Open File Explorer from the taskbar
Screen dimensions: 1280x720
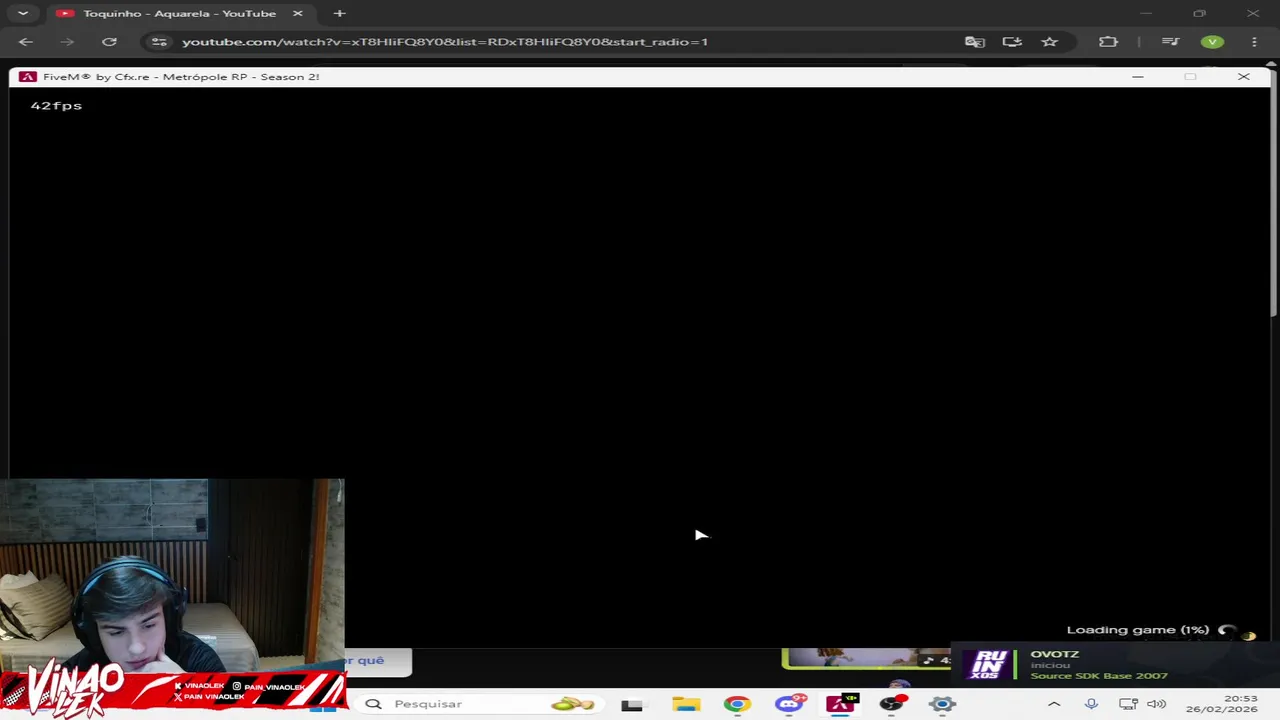point(686,704)
